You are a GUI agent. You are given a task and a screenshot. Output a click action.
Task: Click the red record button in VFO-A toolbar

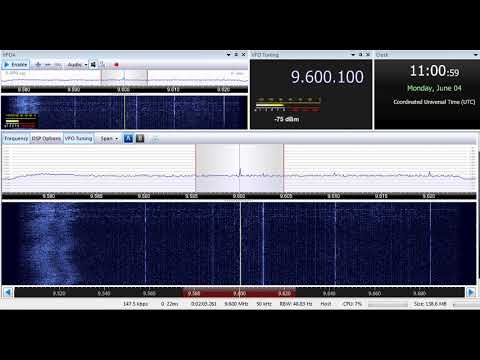116,64
